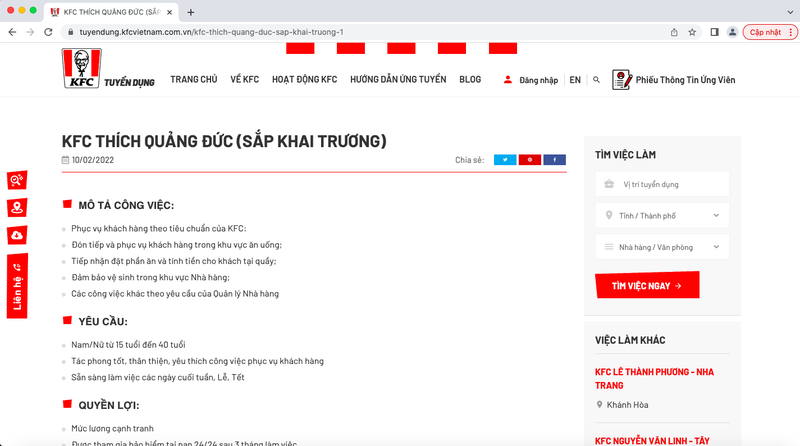
Task: Bookmark this page with the star icon
Action: click(x=692, y=32)
